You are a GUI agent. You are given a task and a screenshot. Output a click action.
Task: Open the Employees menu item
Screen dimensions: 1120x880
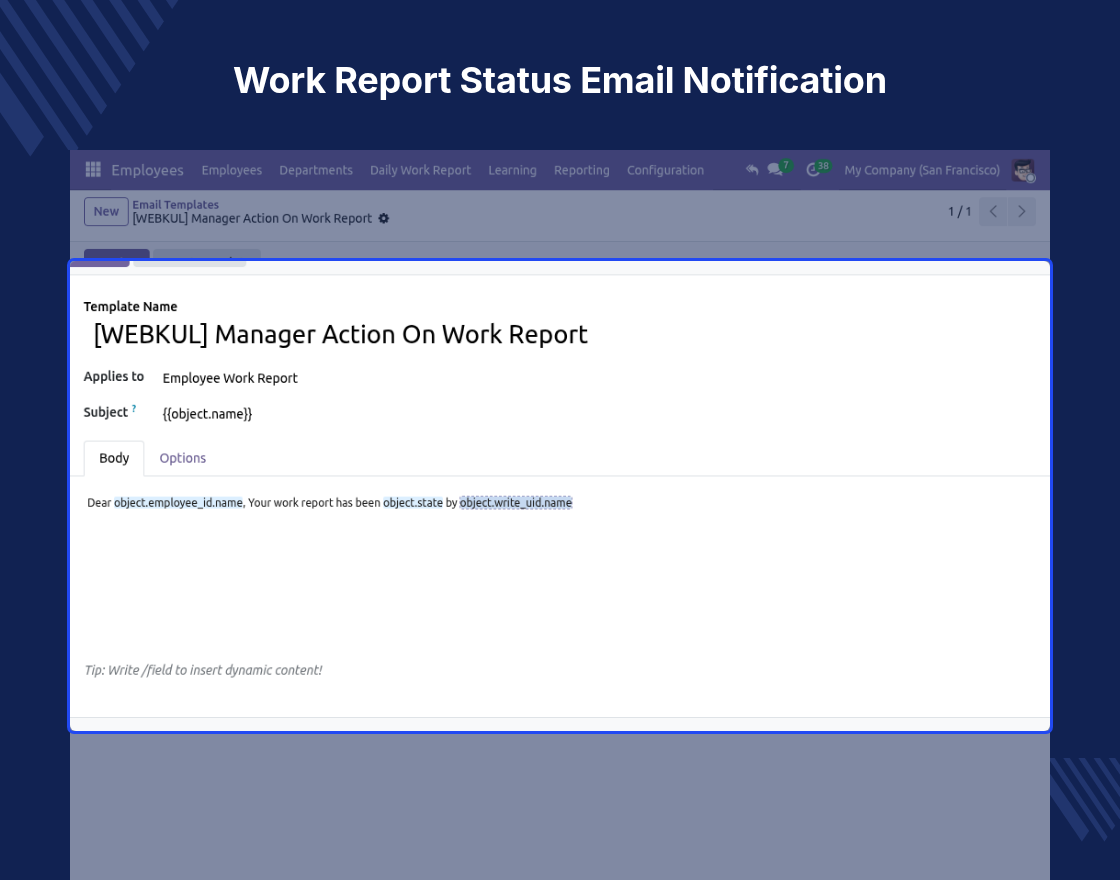231,170
